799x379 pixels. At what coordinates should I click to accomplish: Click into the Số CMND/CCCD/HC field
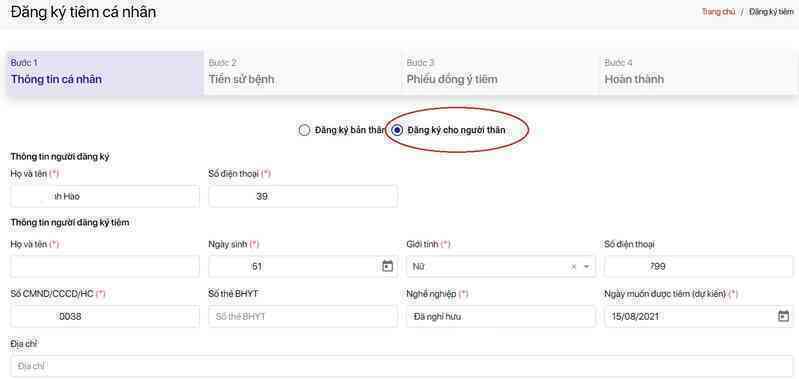point(105,316)
